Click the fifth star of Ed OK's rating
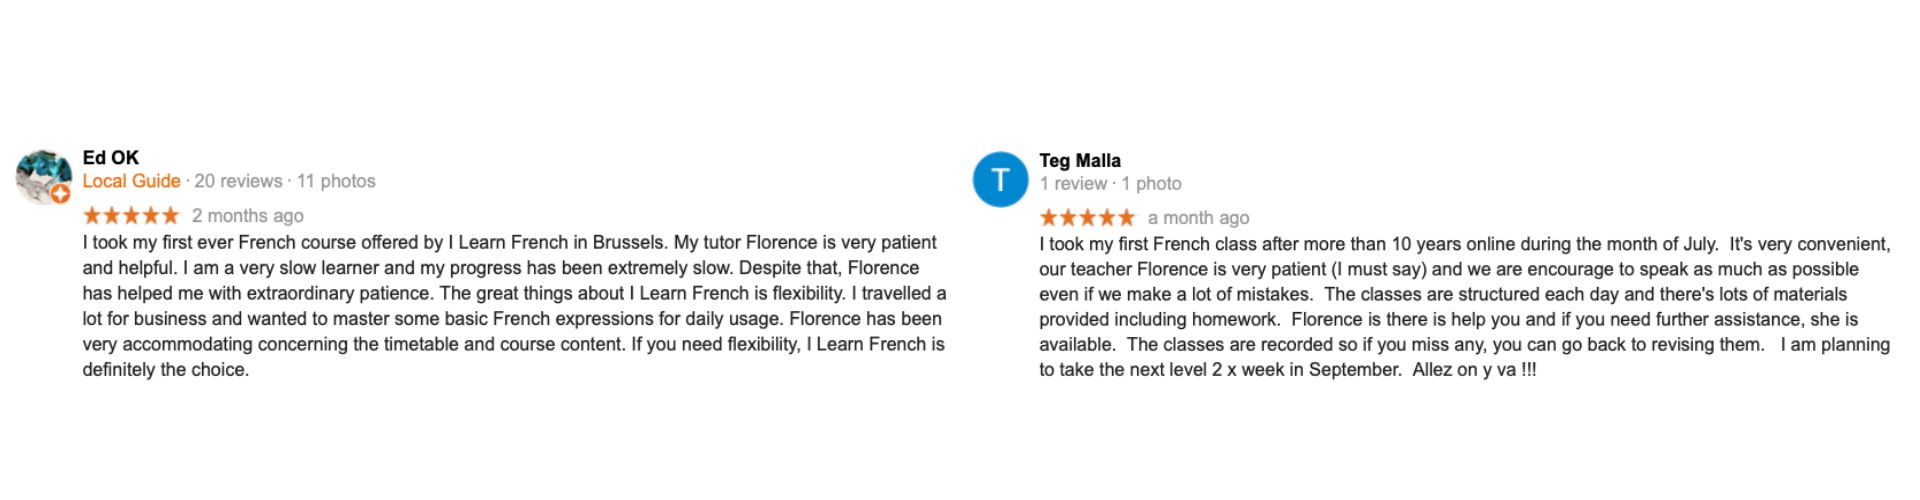1920x500 pixels. click(170, 215)
